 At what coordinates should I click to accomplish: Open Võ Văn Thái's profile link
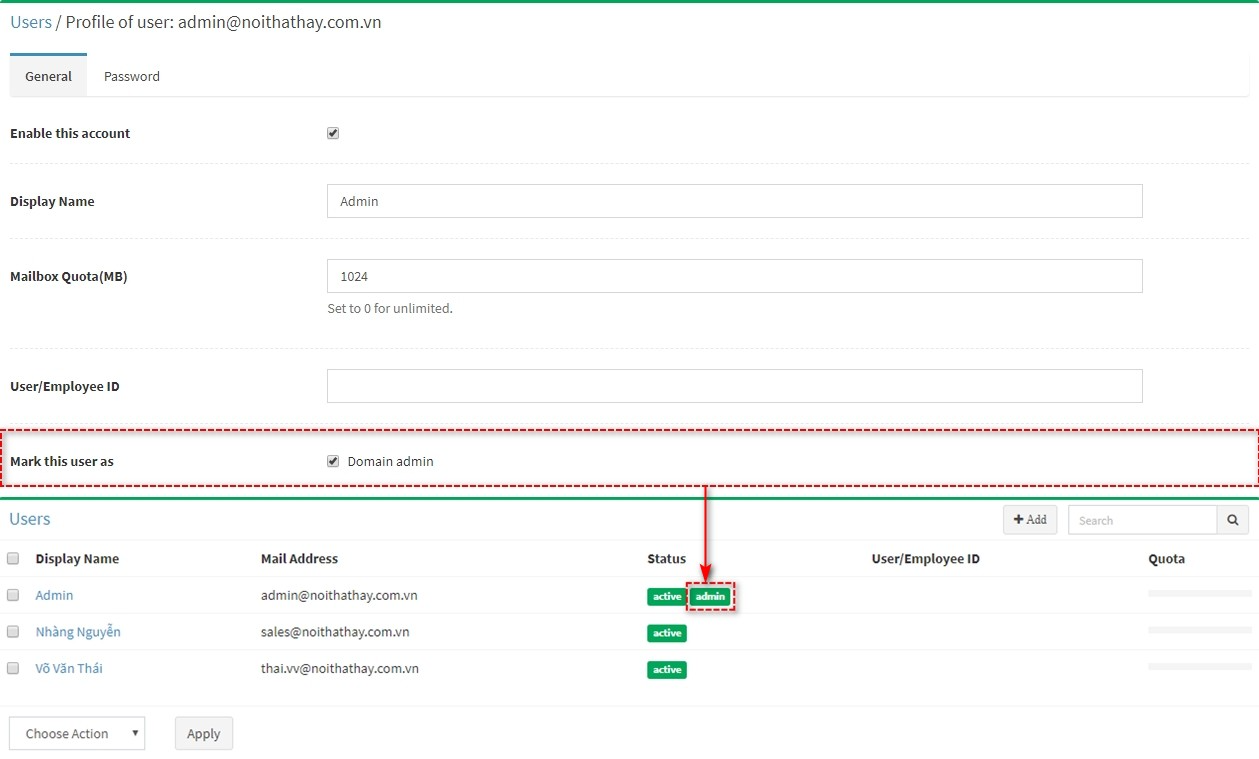click(69, 668)
